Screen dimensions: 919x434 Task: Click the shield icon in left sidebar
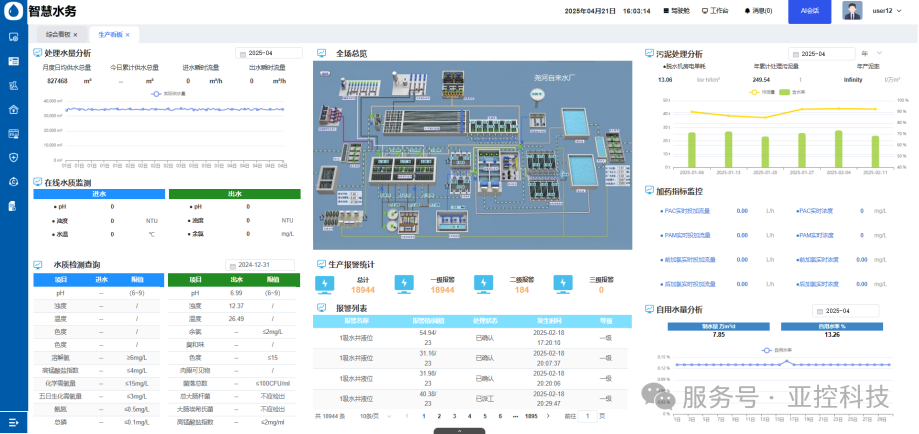[14, 157]
